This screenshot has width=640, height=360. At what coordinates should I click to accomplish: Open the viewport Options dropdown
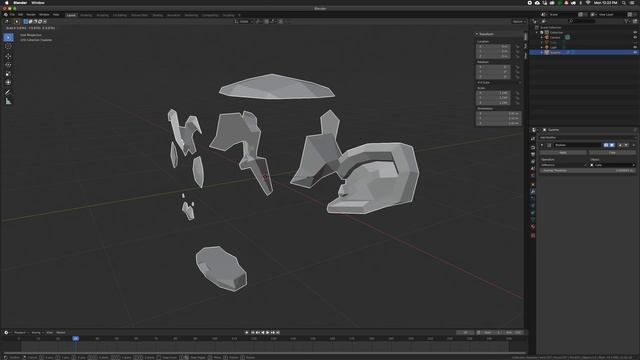coord(518,21)
